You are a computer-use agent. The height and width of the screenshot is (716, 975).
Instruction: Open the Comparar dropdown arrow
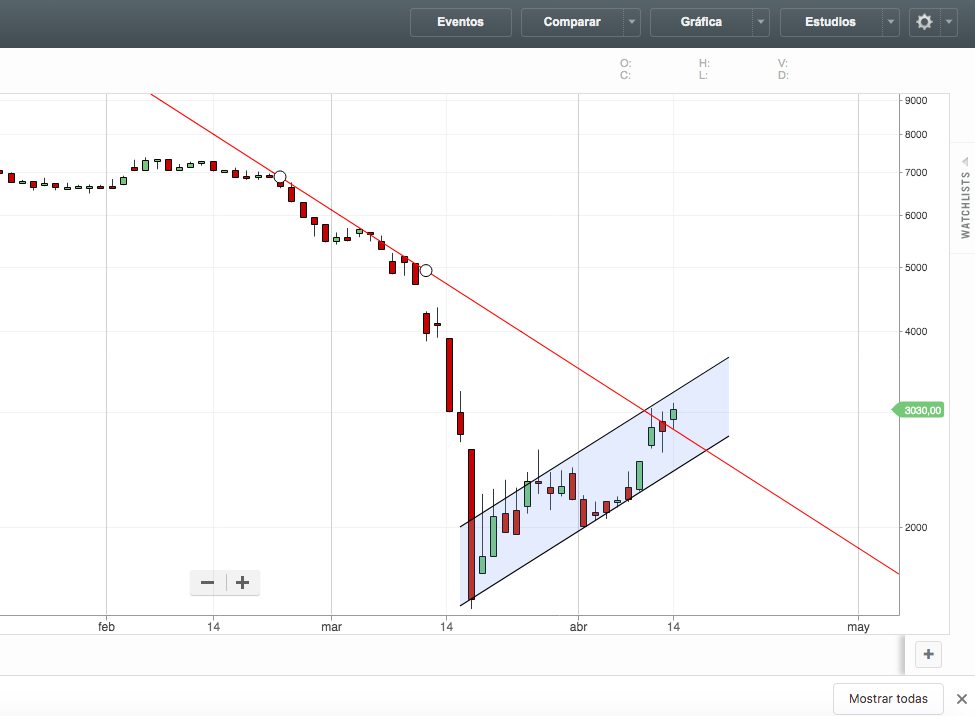tap(632, 22)
